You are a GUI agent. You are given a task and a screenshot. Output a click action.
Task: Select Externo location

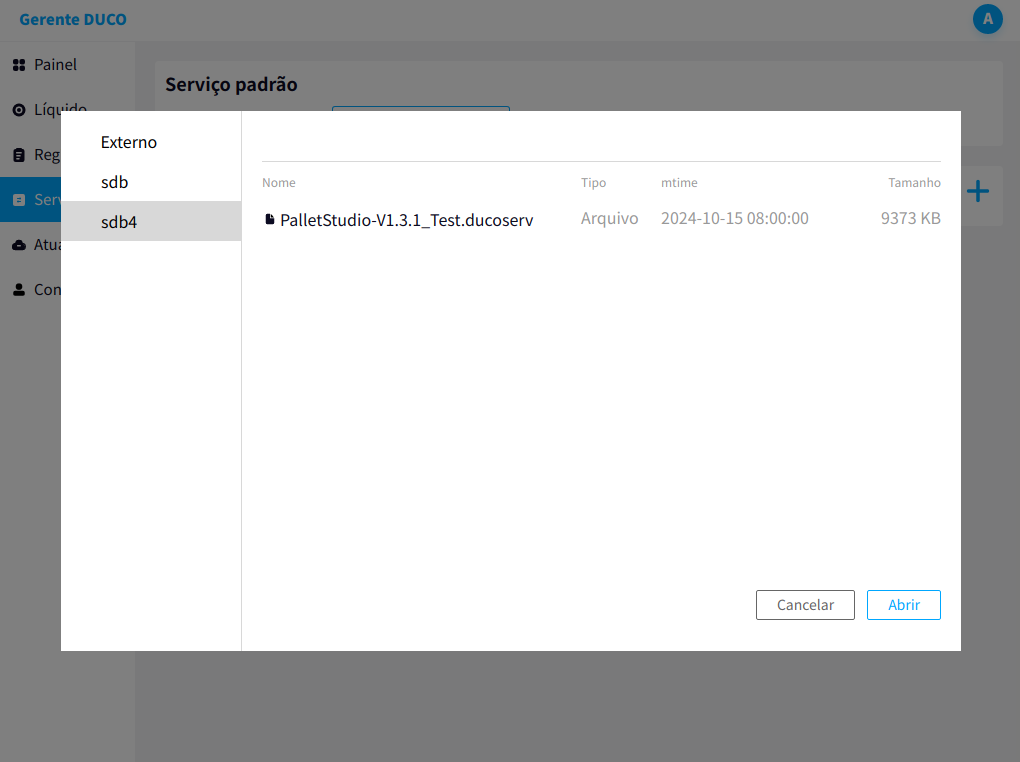point(151,142)
